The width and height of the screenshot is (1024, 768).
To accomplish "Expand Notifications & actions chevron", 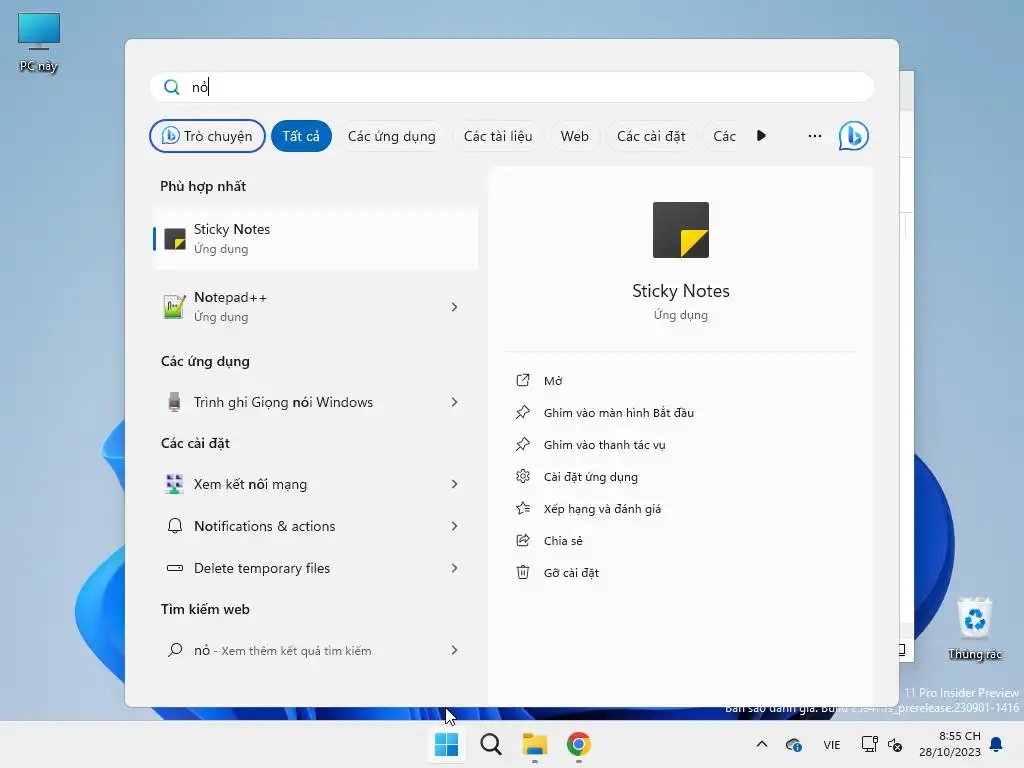I will (455, 526).
